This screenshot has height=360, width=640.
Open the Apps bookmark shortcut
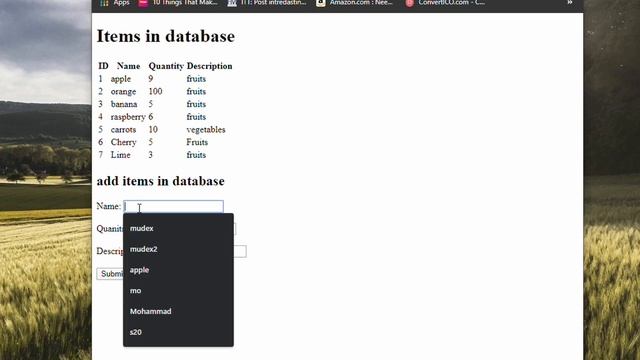click(115, 3)
